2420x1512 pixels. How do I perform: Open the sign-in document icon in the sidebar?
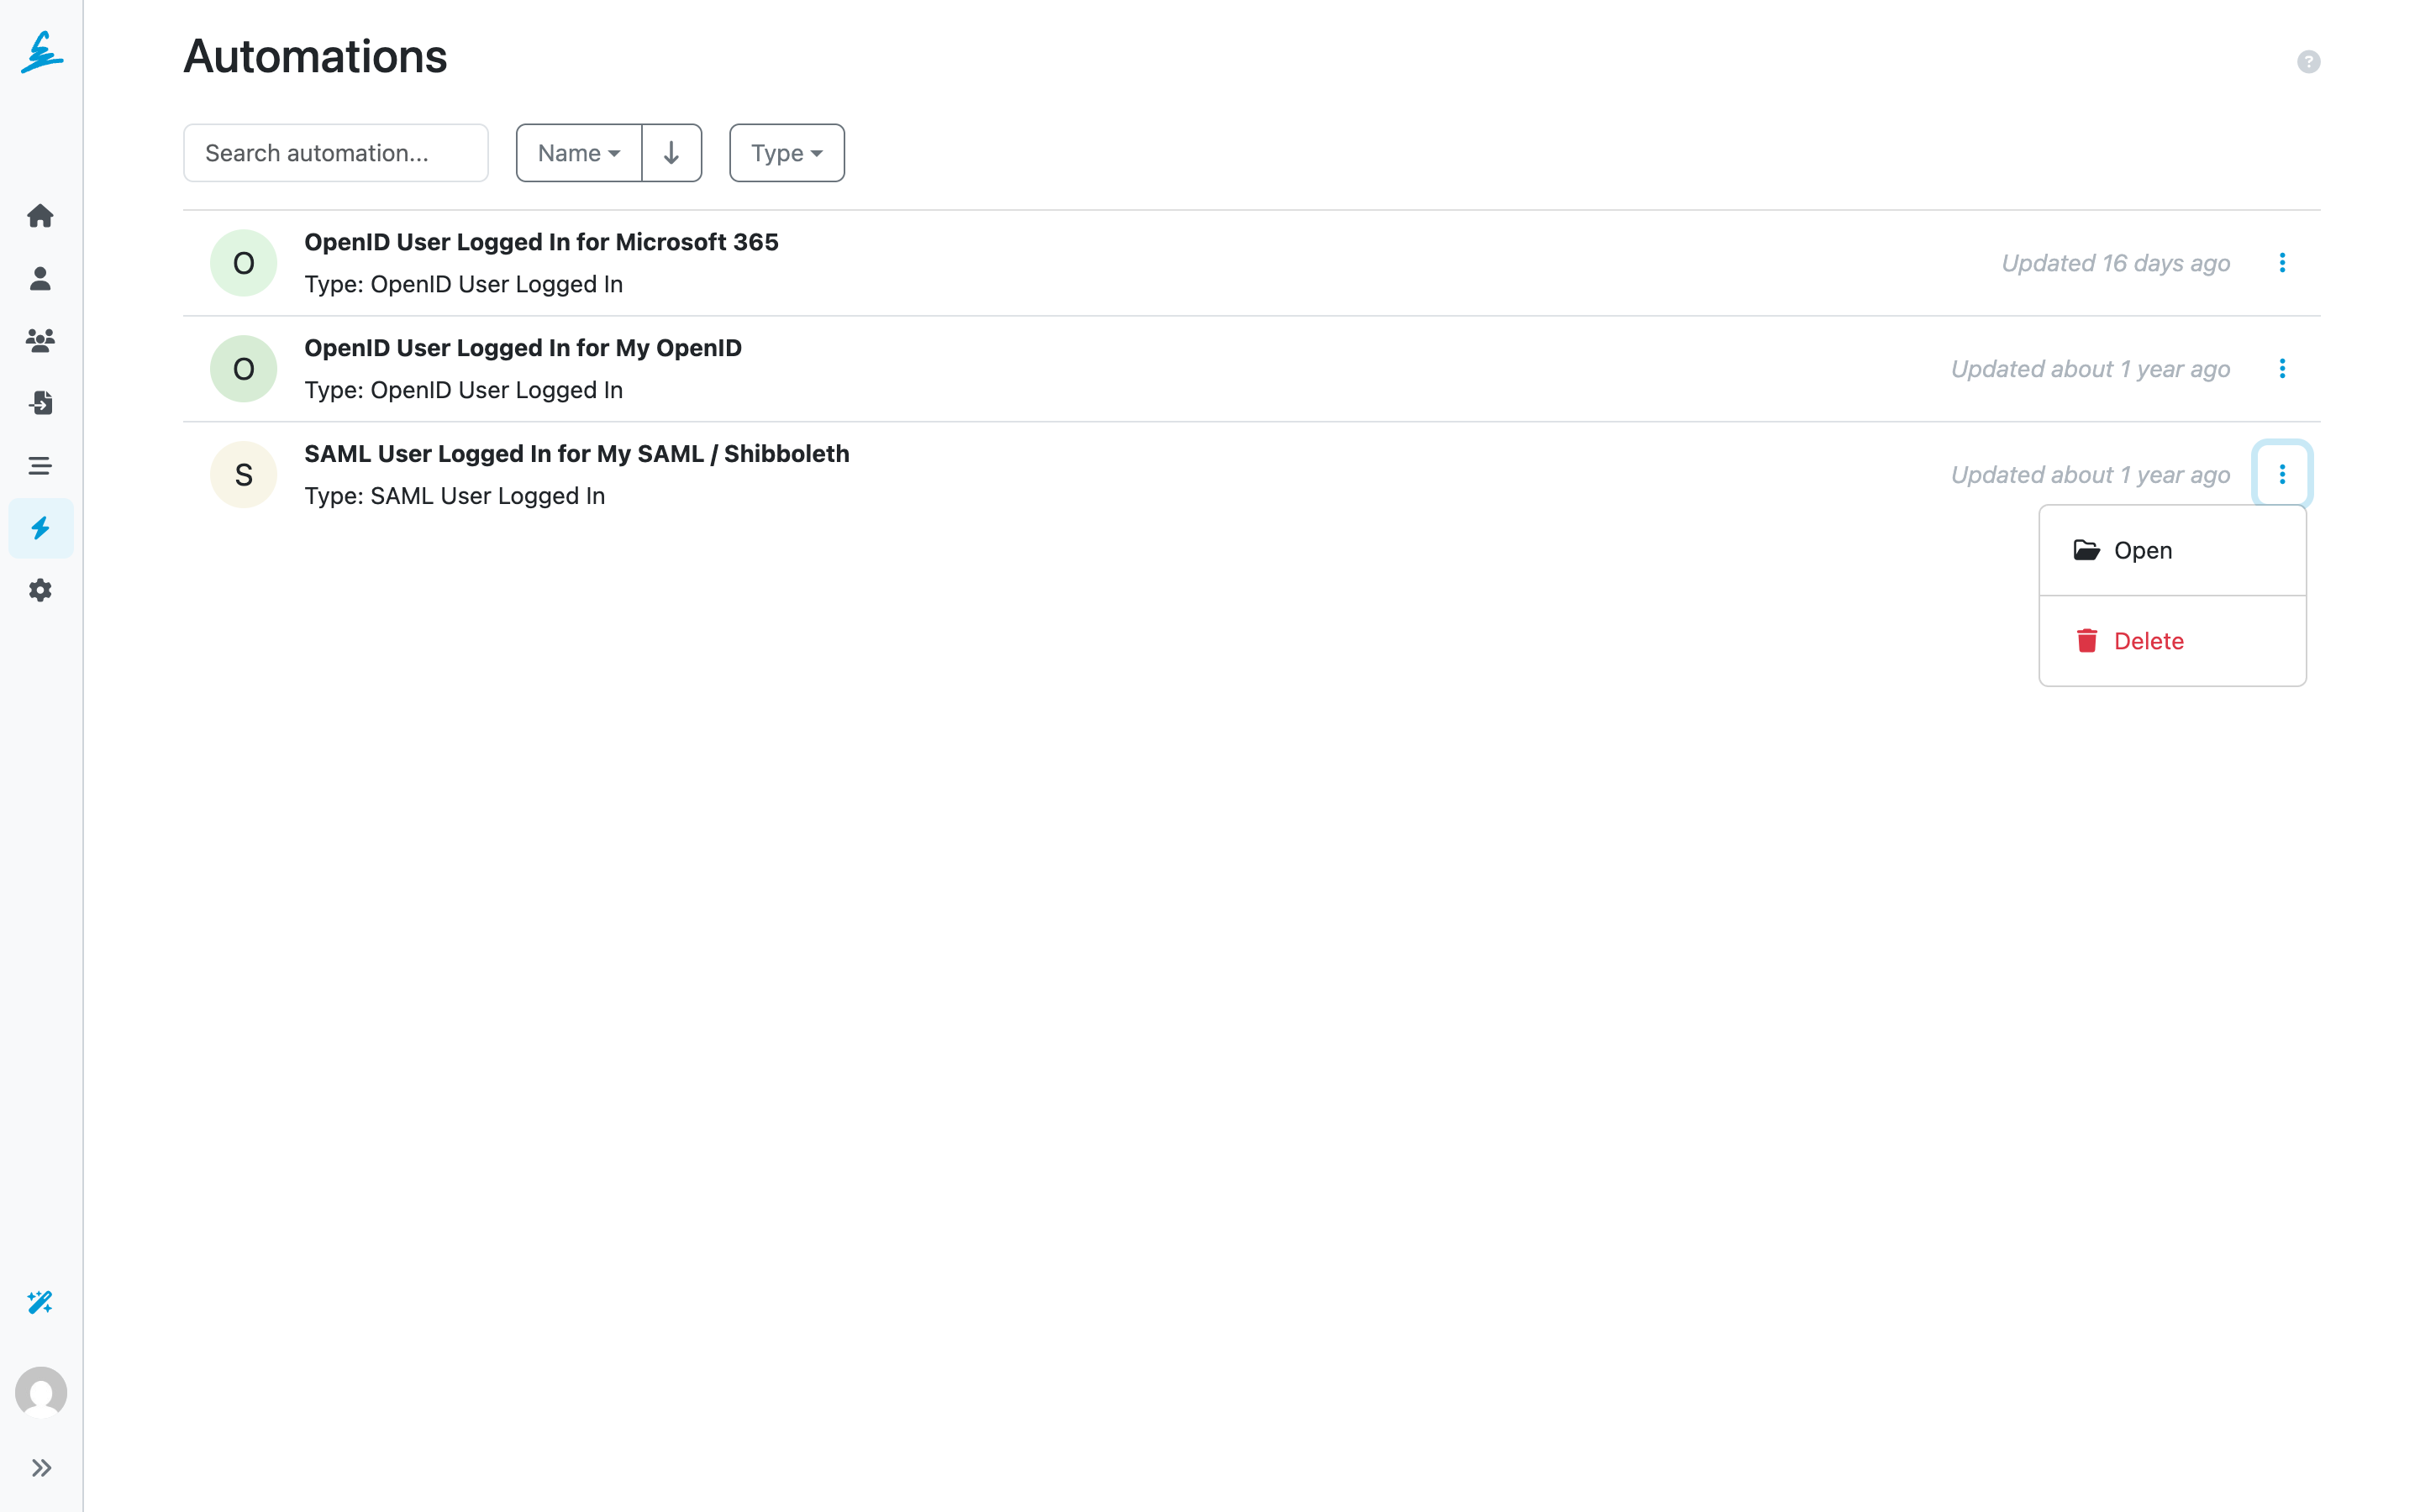coord(40,403)
